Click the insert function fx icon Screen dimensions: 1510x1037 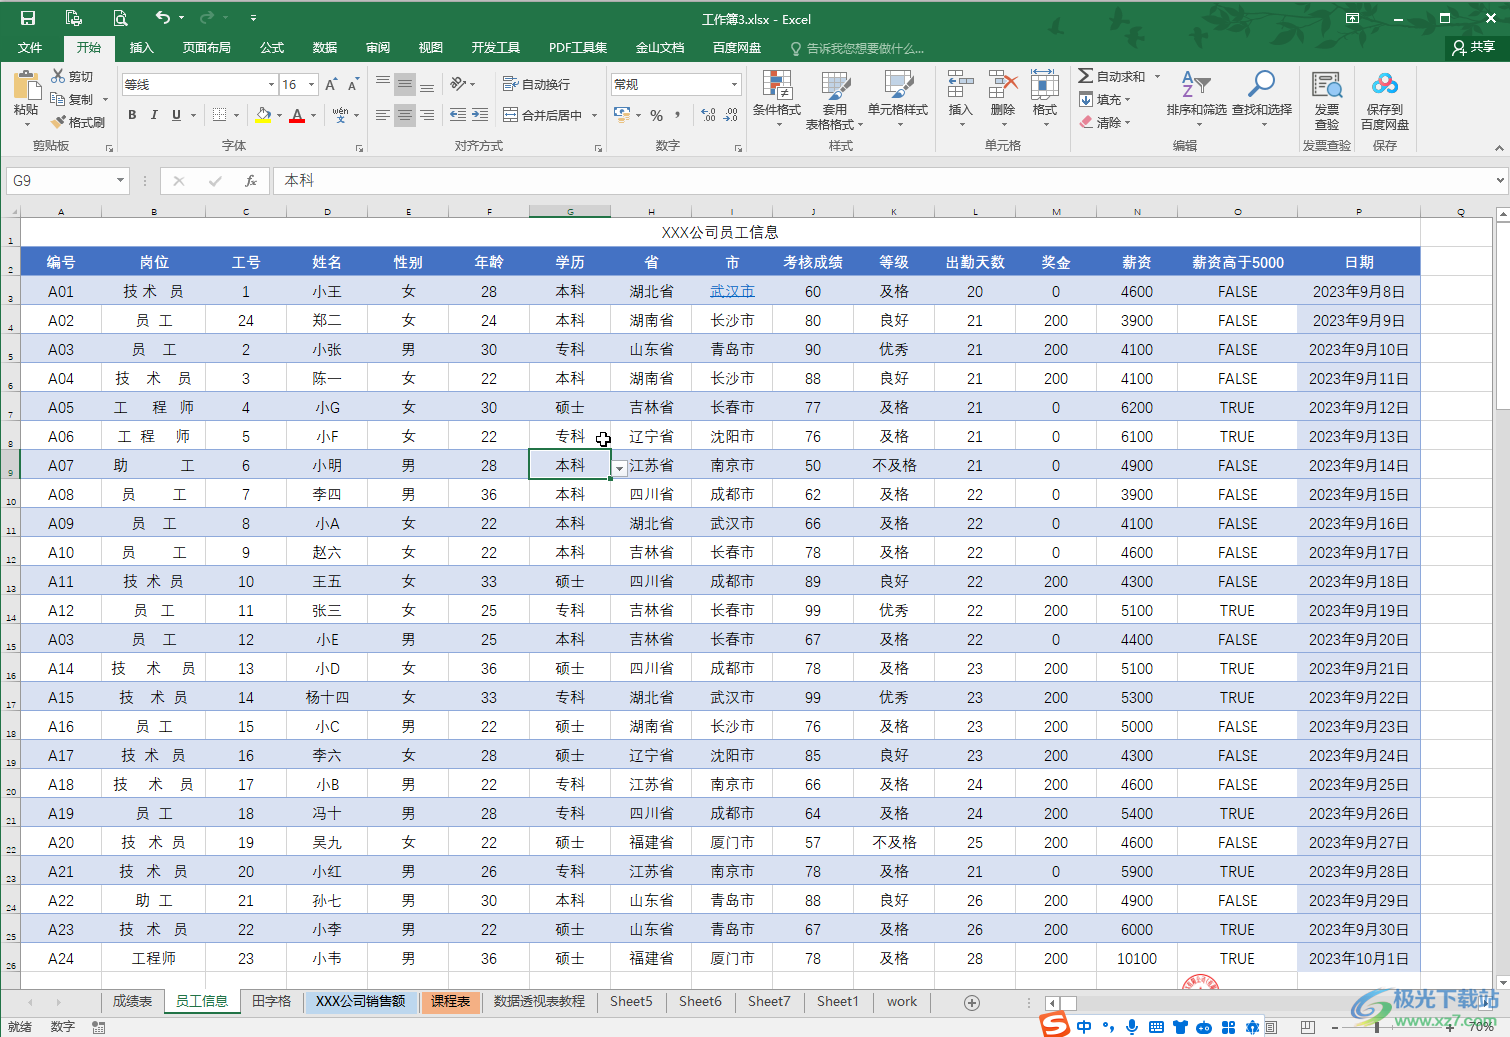click(x=251, y=181)
